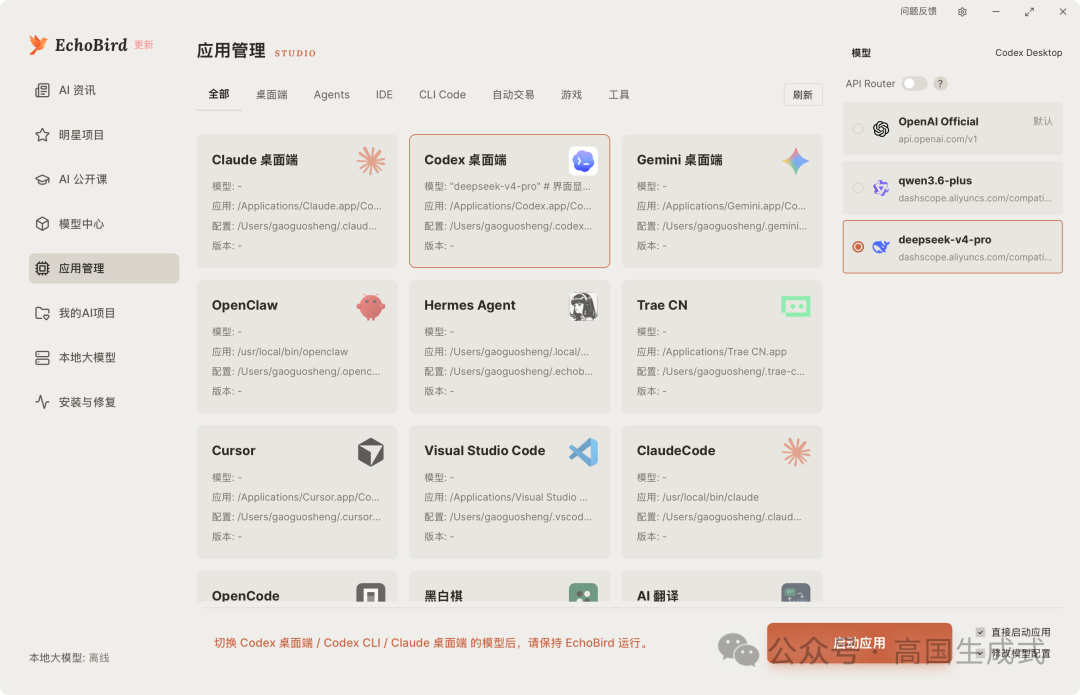Click the Cursor cube icon
The width and height of the screenshot is (1080, 695).
pos(371,453)
